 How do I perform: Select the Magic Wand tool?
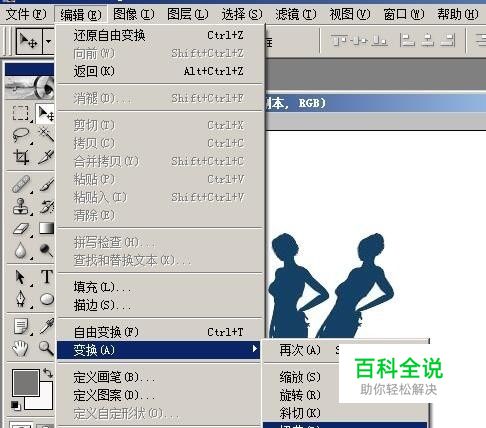tap(46, 135)
